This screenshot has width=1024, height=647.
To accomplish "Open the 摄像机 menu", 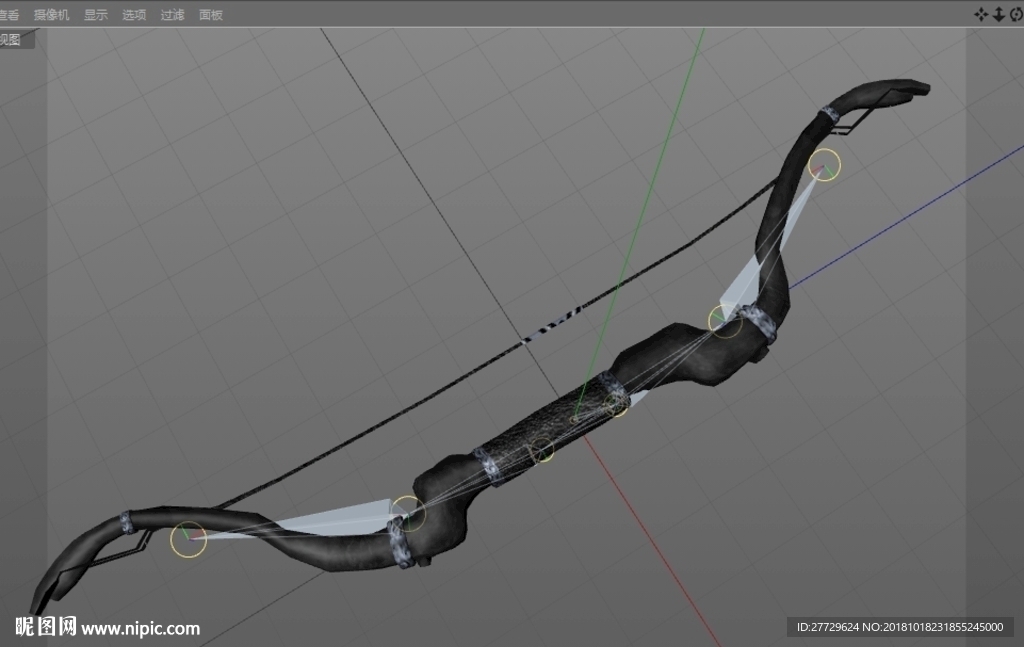I will [x=51, y=14].
